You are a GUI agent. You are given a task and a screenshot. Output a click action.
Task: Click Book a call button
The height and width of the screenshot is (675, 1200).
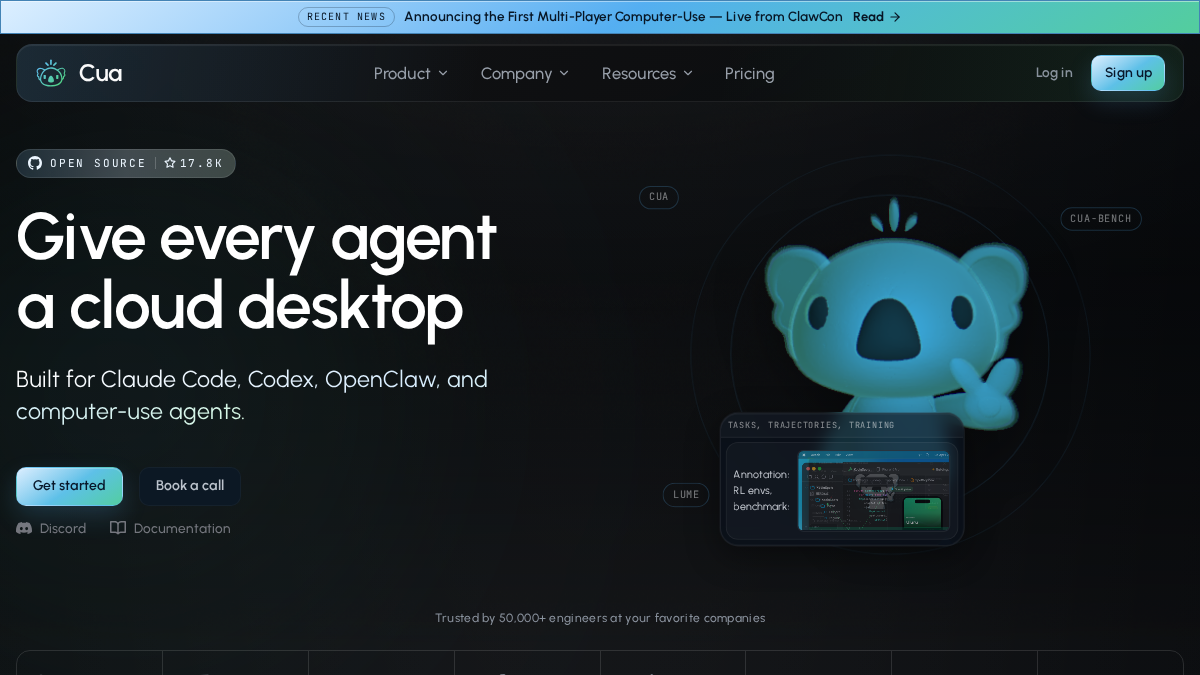coord(190,486)
